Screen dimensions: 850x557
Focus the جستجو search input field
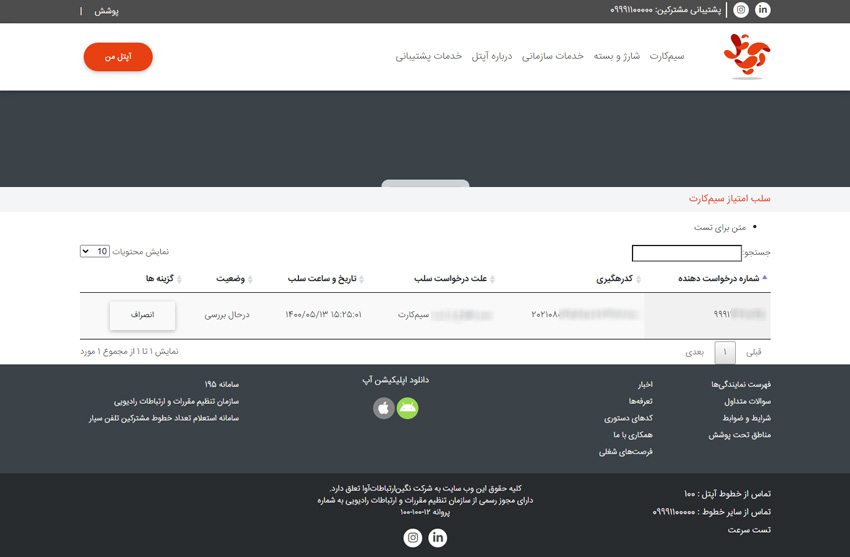[686, 253]
